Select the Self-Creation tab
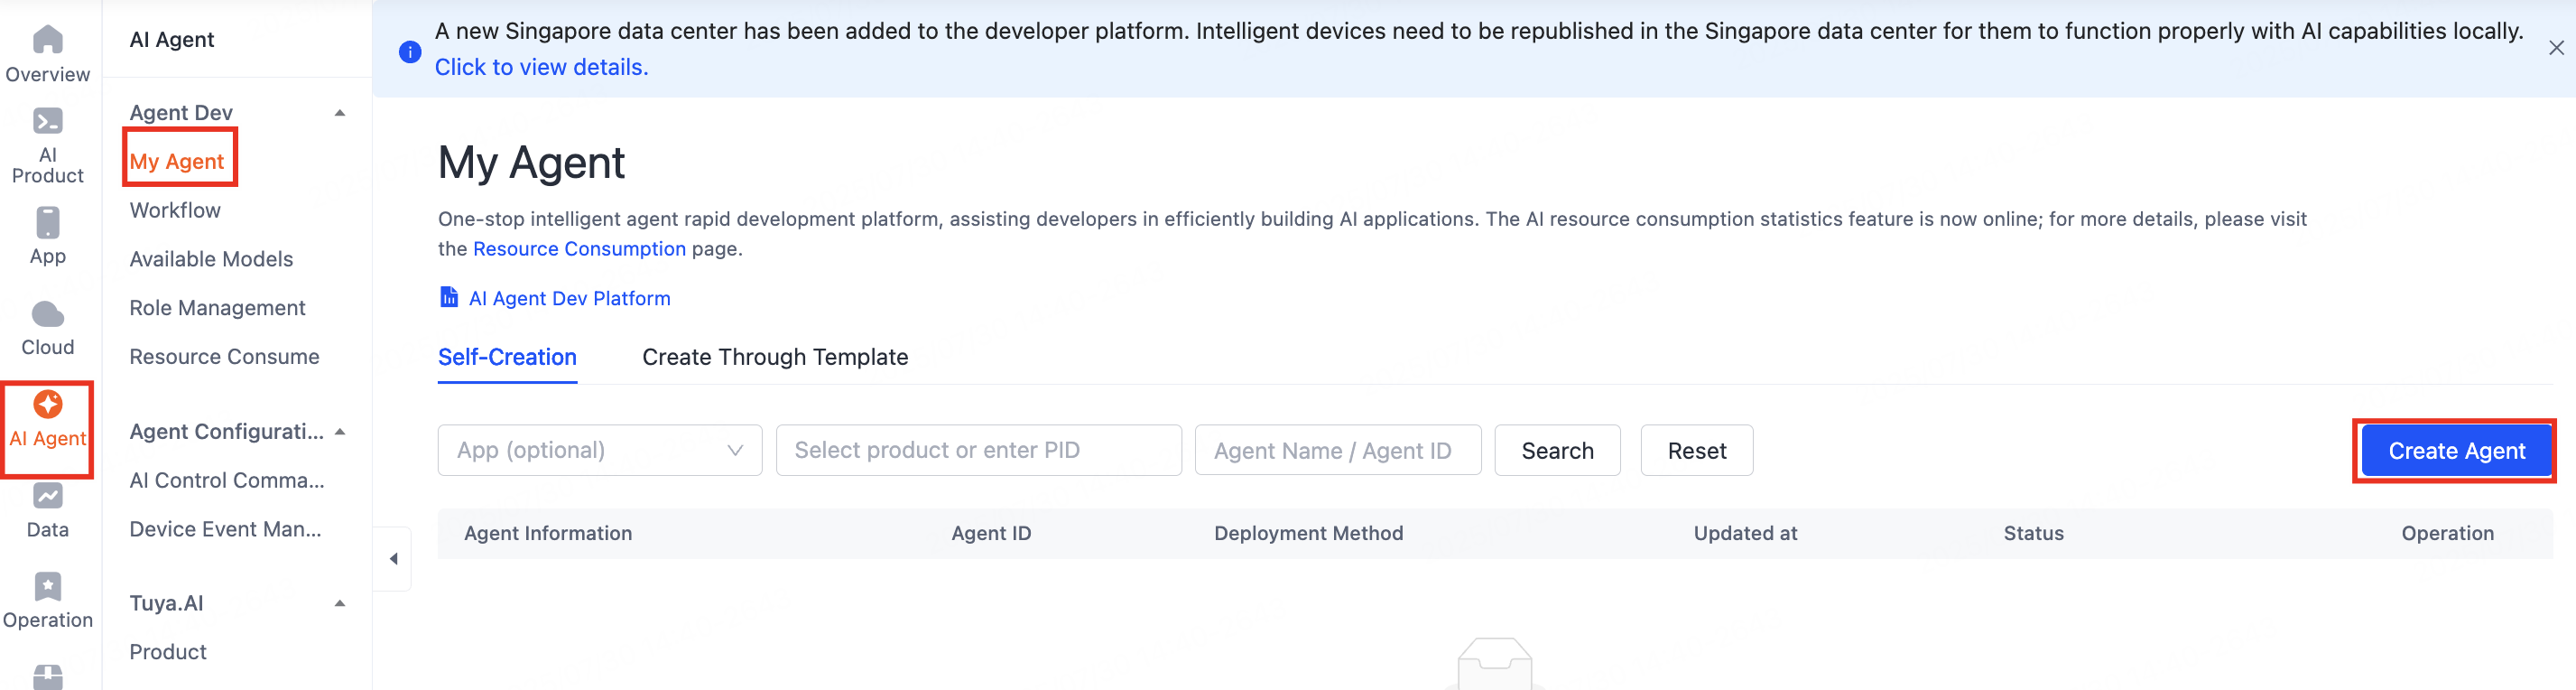 [x=507, y=358]
